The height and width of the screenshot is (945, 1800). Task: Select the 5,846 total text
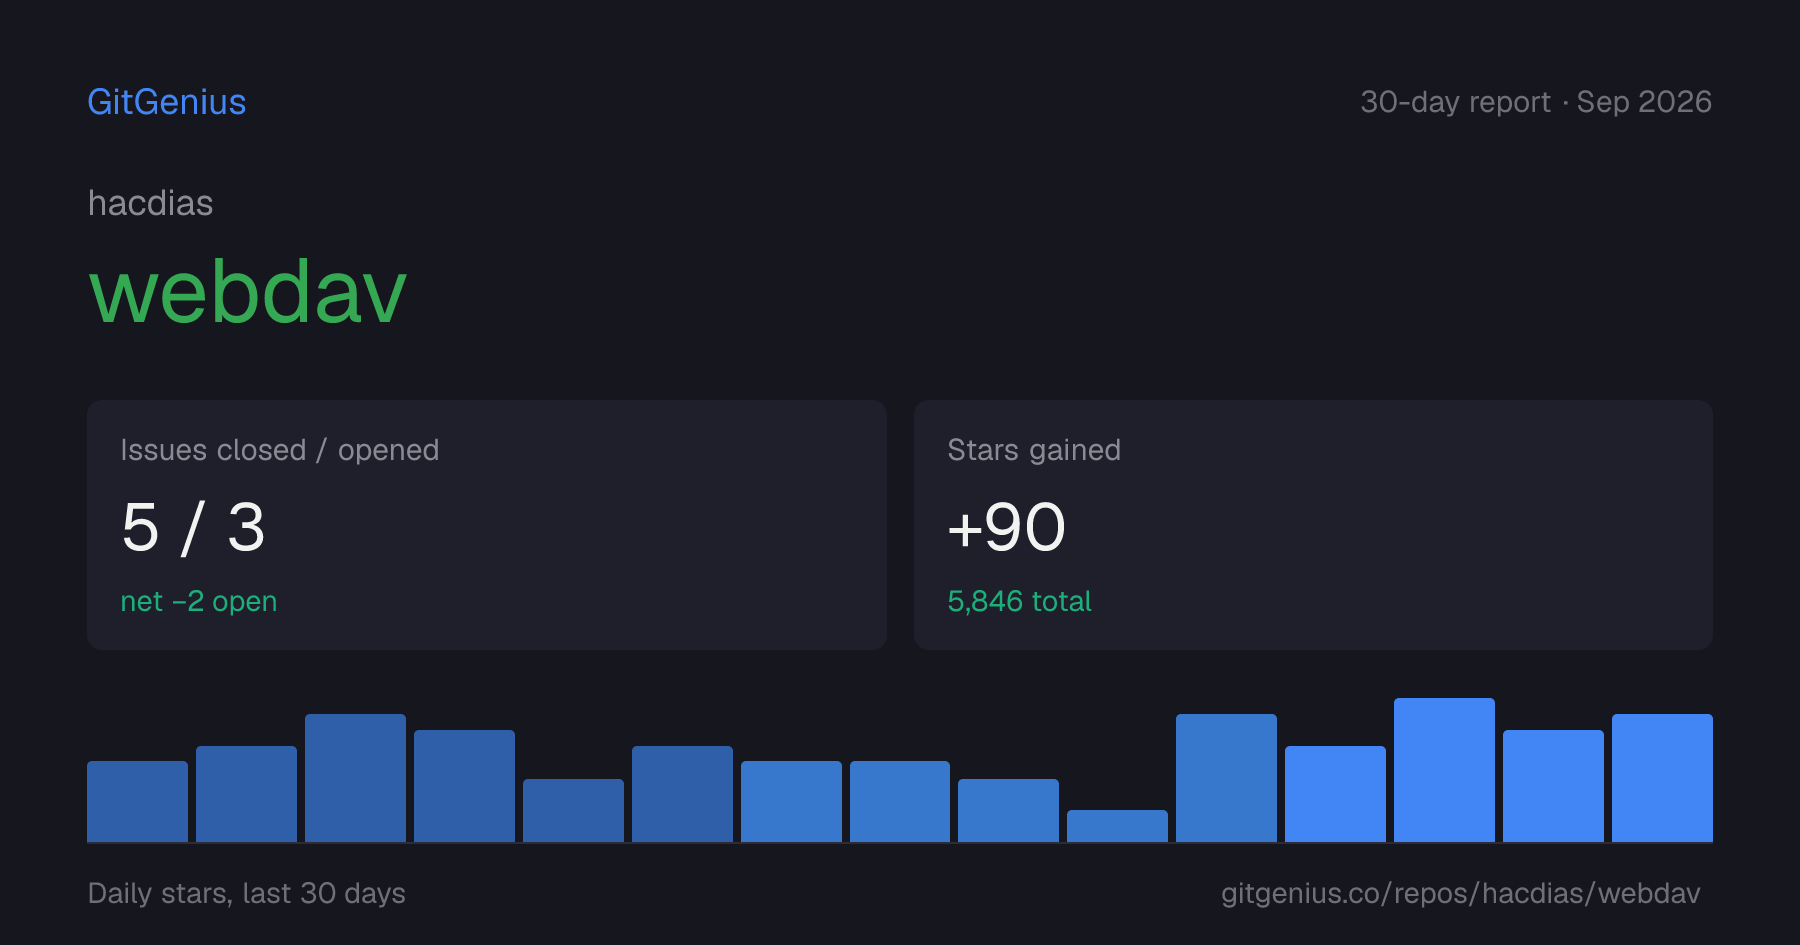point(1019,601)
